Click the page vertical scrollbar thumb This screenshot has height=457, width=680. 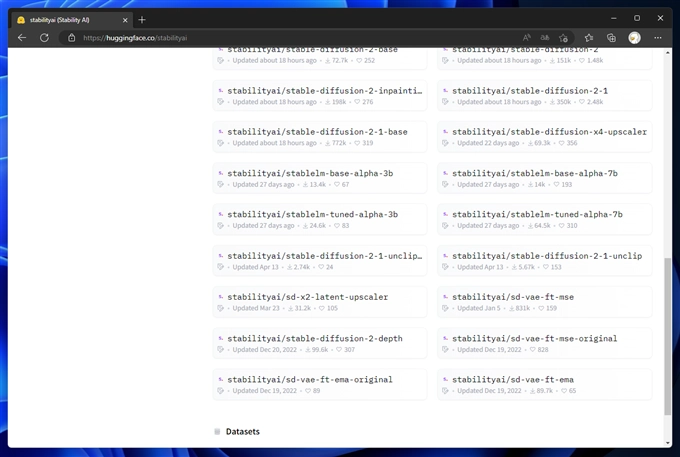(667, 336)
